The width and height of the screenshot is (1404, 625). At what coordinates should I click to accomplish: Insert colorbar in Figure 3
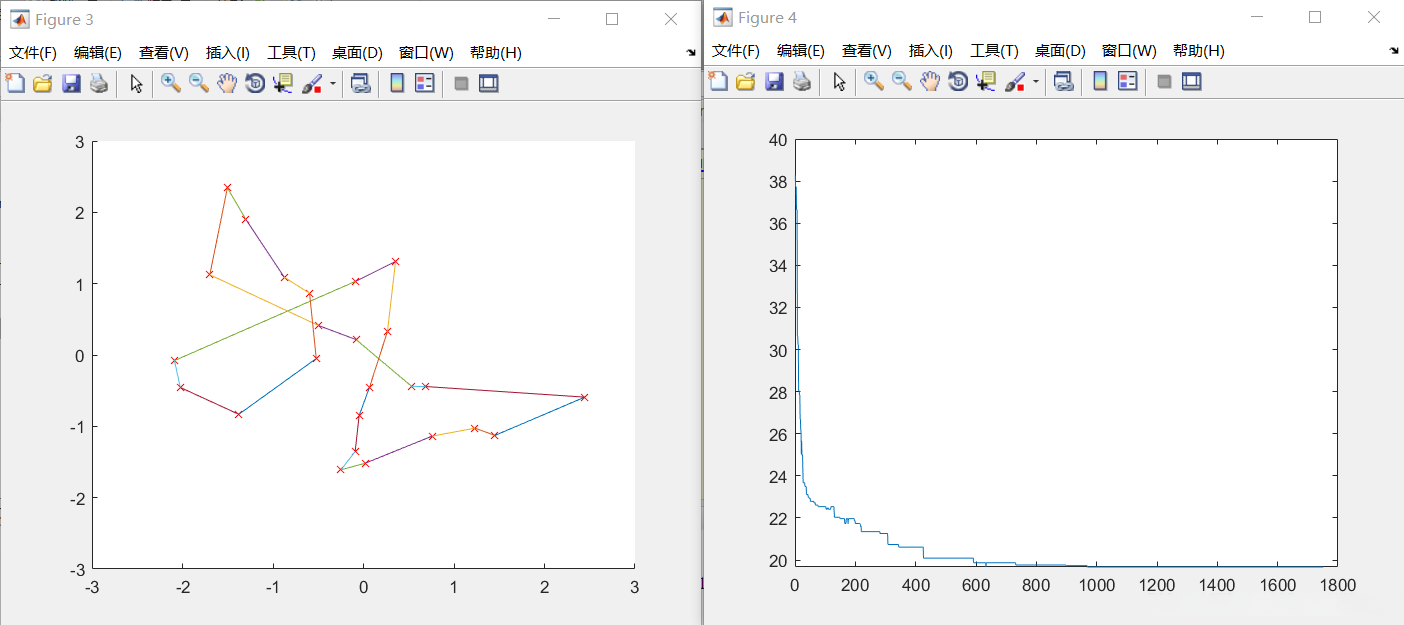coord(397,83)
